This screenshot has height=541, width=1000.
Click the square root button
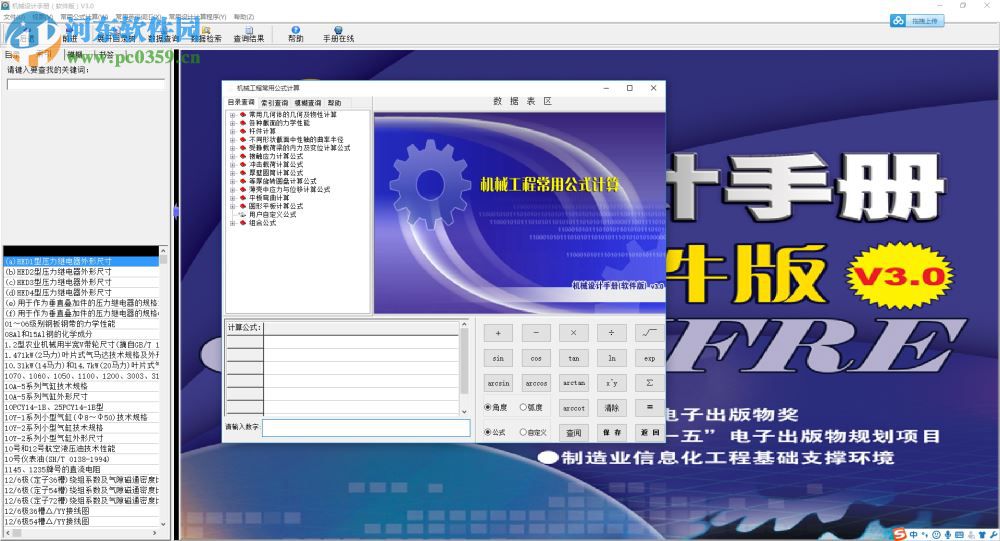(649, 333)
